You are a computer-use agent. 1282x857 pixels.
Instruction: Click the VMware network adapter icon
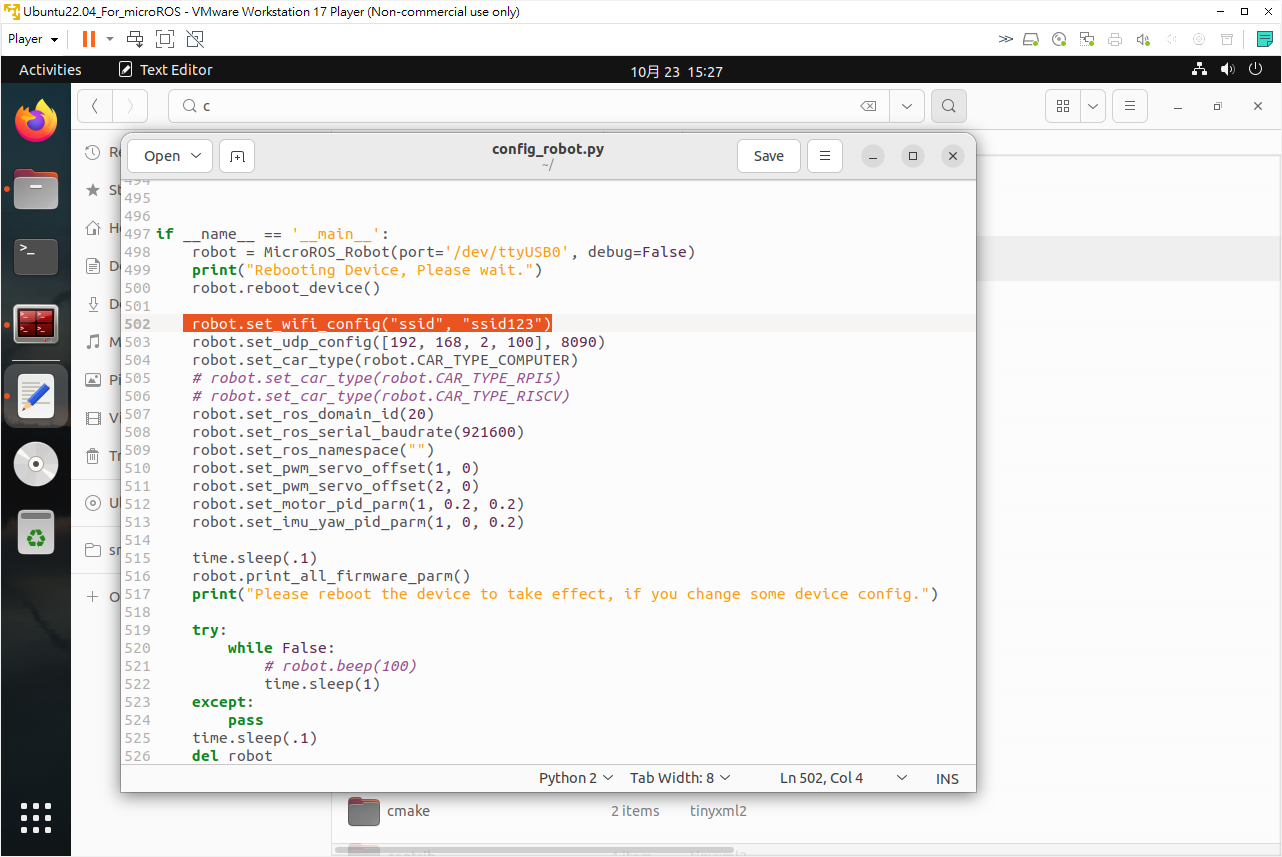1087,39
